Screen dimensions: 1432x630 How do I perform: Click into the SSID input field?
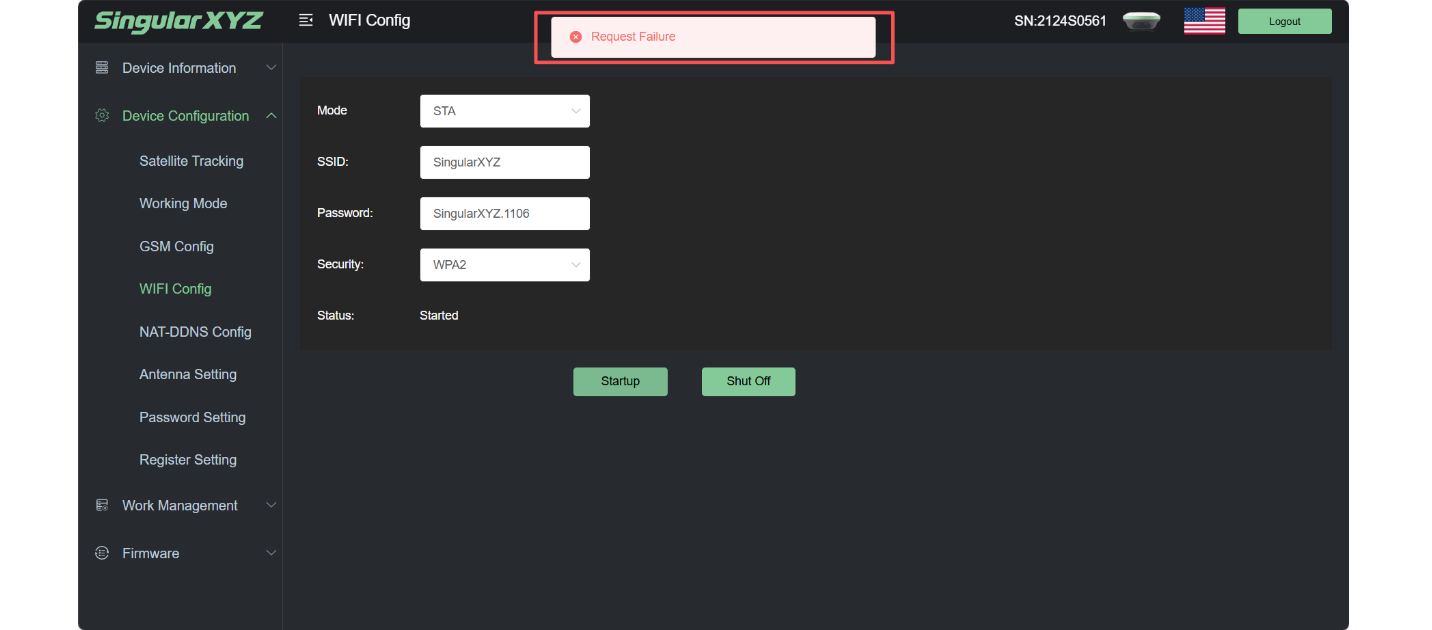coord(504,162)
